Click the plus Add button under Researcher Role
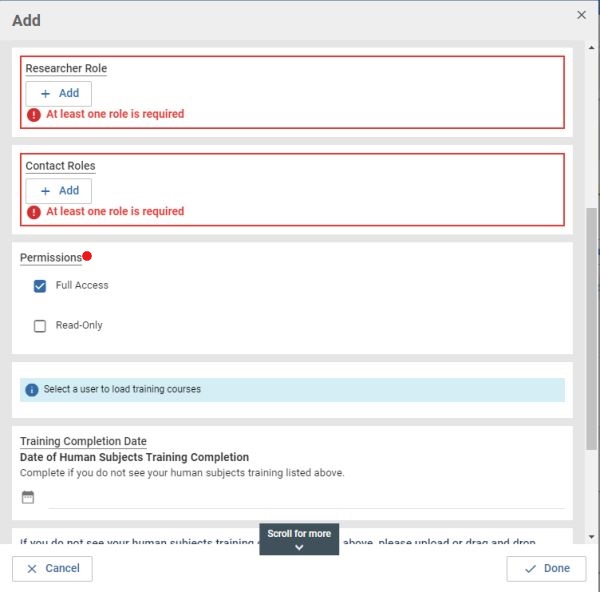The width and height of the screenshot is (600, 592). [58, 94]
